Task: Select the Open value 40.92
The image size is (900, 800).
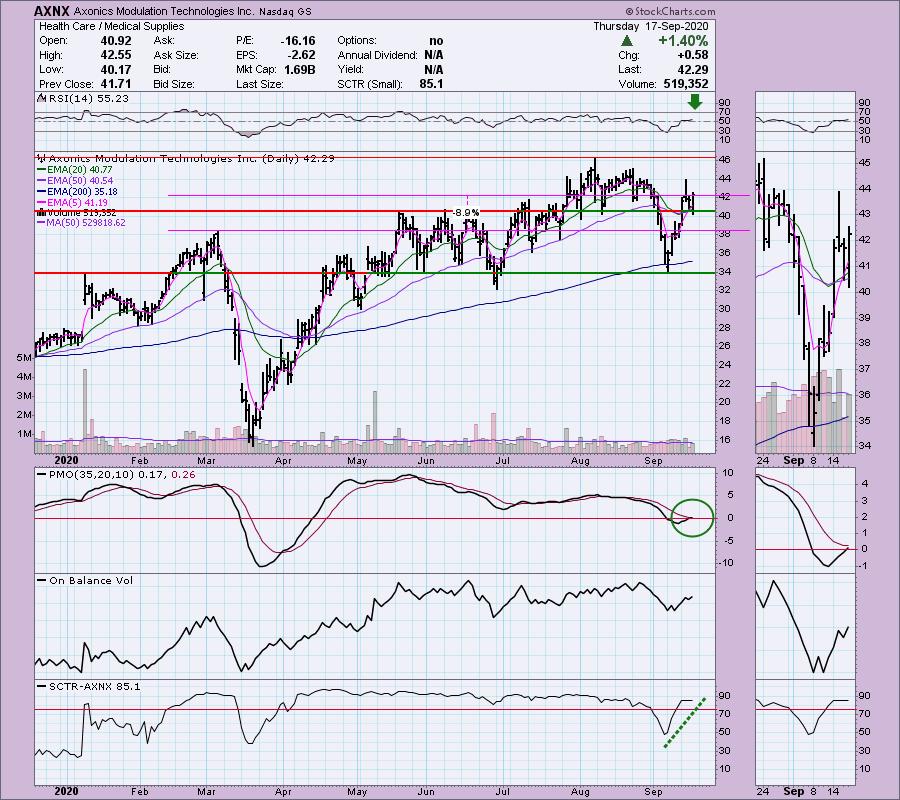Action: coord(116,41)
